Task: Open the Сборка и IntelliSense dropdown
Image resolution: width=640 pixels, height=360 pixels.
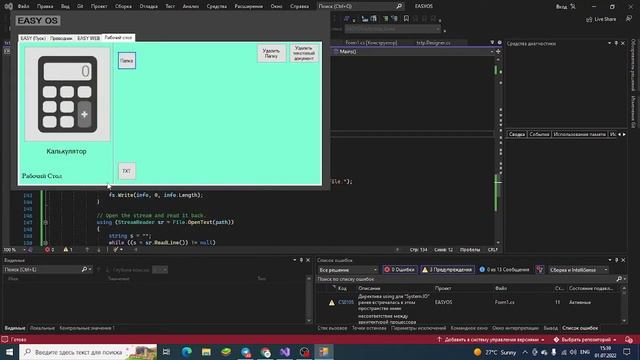Action: pos(578,270)
